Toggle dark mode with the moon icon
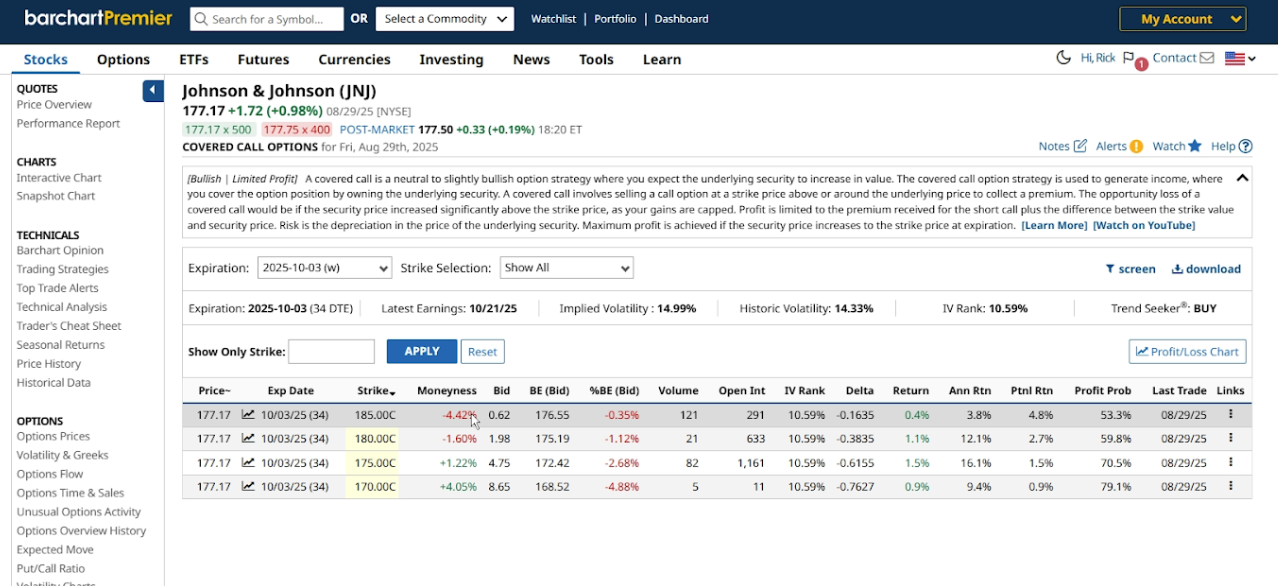Screen dimensions: 1278x586 click(x=1063, y=58)
